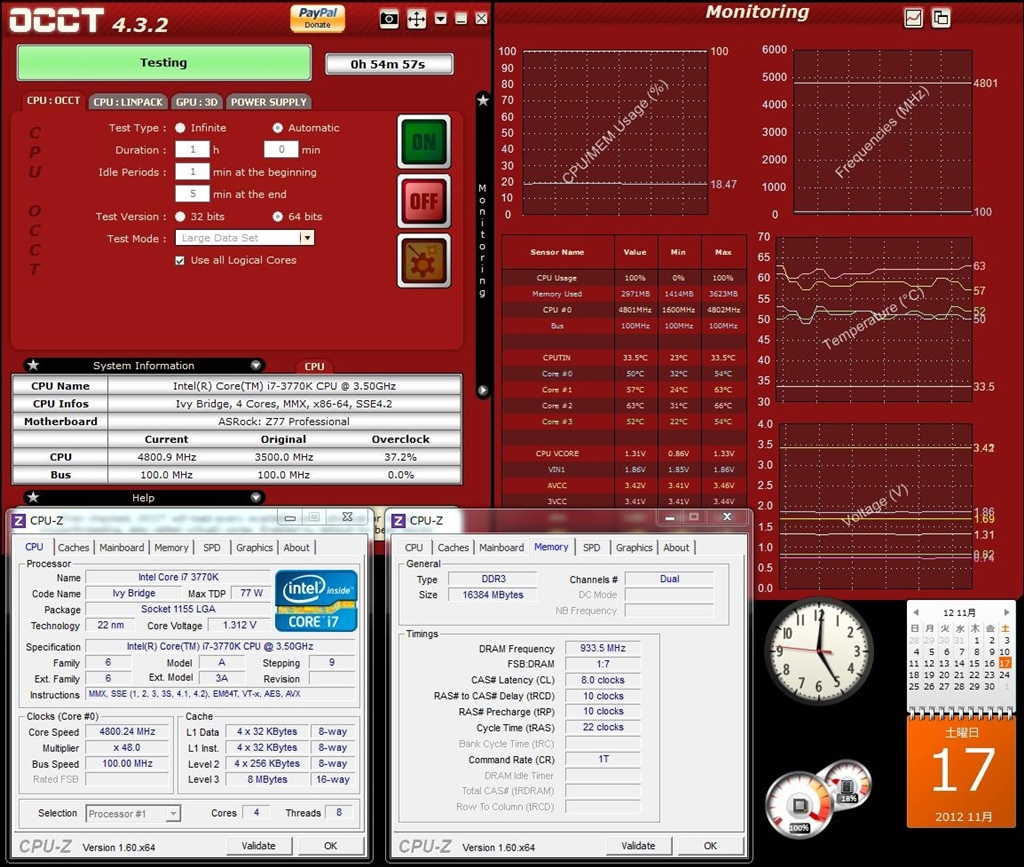The width and height of the screenshot is (1024, 867).
Task: Click the graph icon in the Monitoring header
Action: pyautogui.click(x=914, y=18)
